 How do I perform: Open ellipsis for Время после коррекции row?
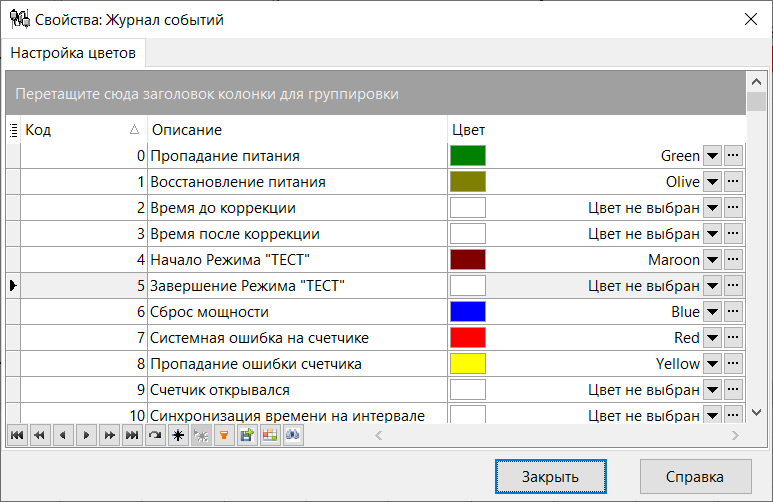[x=734, y=234]
